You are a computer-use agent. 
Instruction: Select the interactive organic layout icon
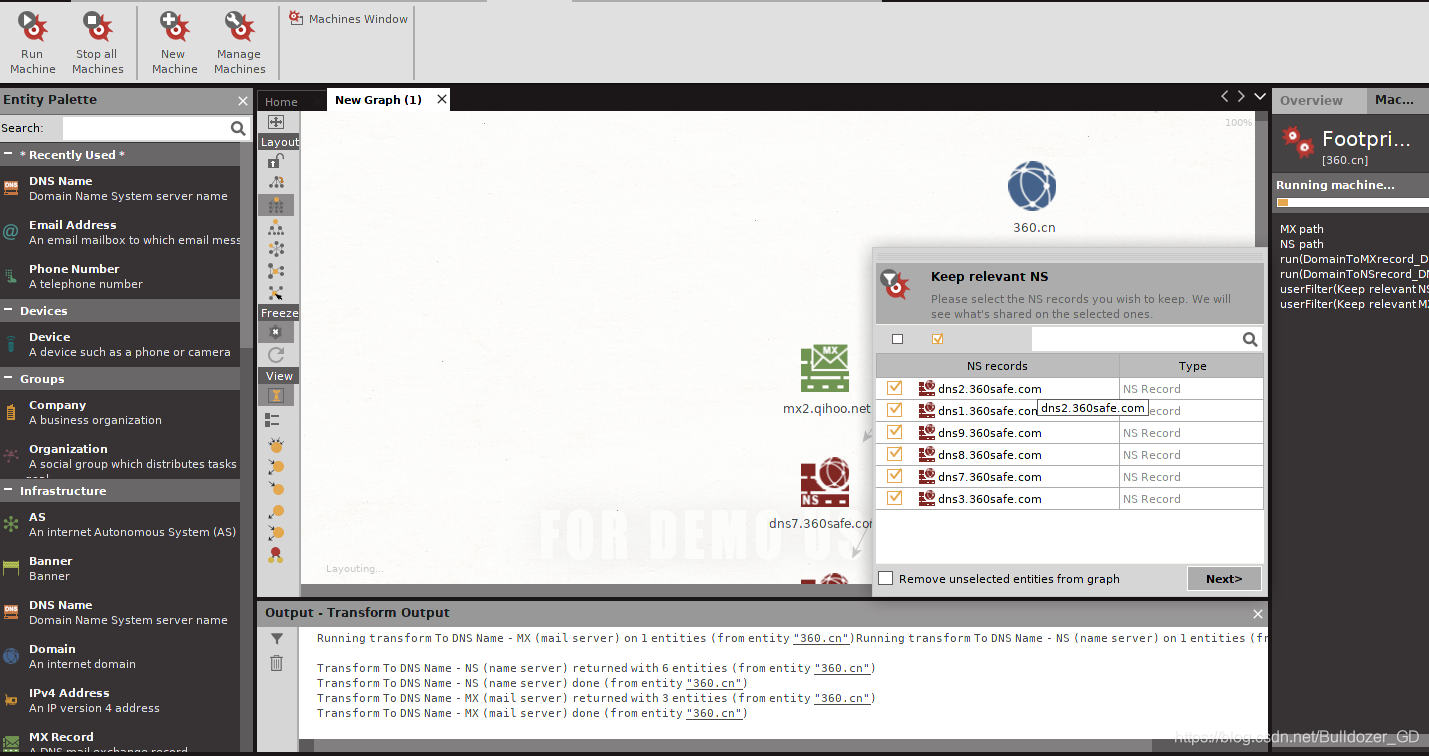point(276,293)
